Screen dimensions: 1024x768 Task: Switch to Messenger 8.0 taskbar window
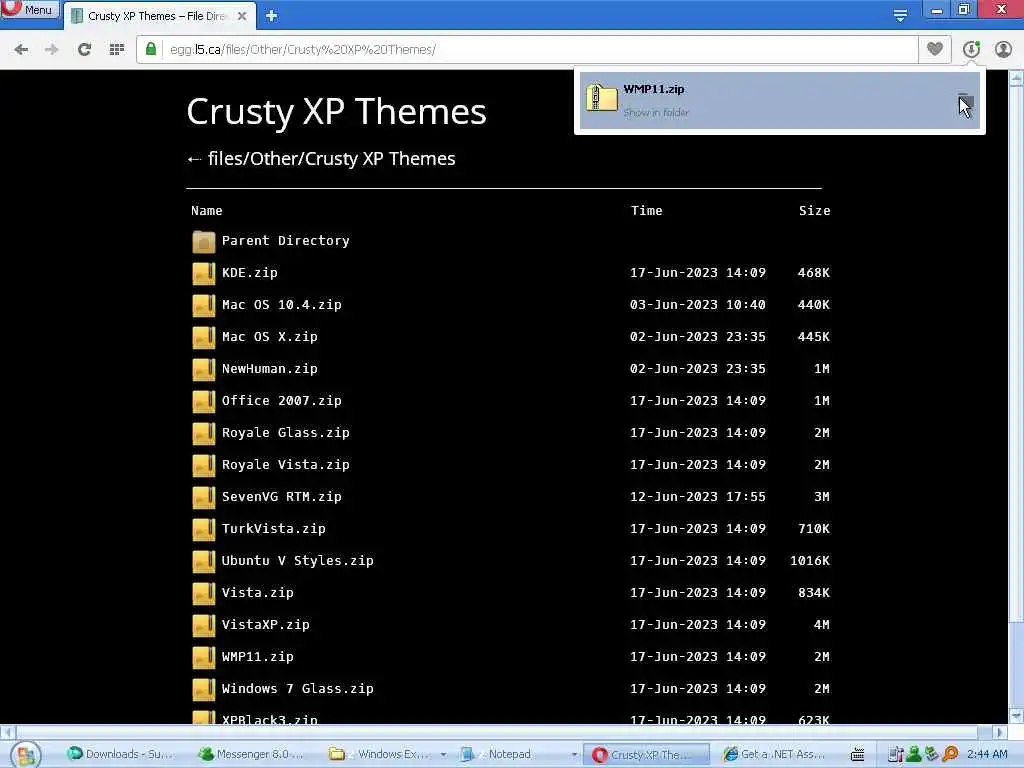coord(251,754)
